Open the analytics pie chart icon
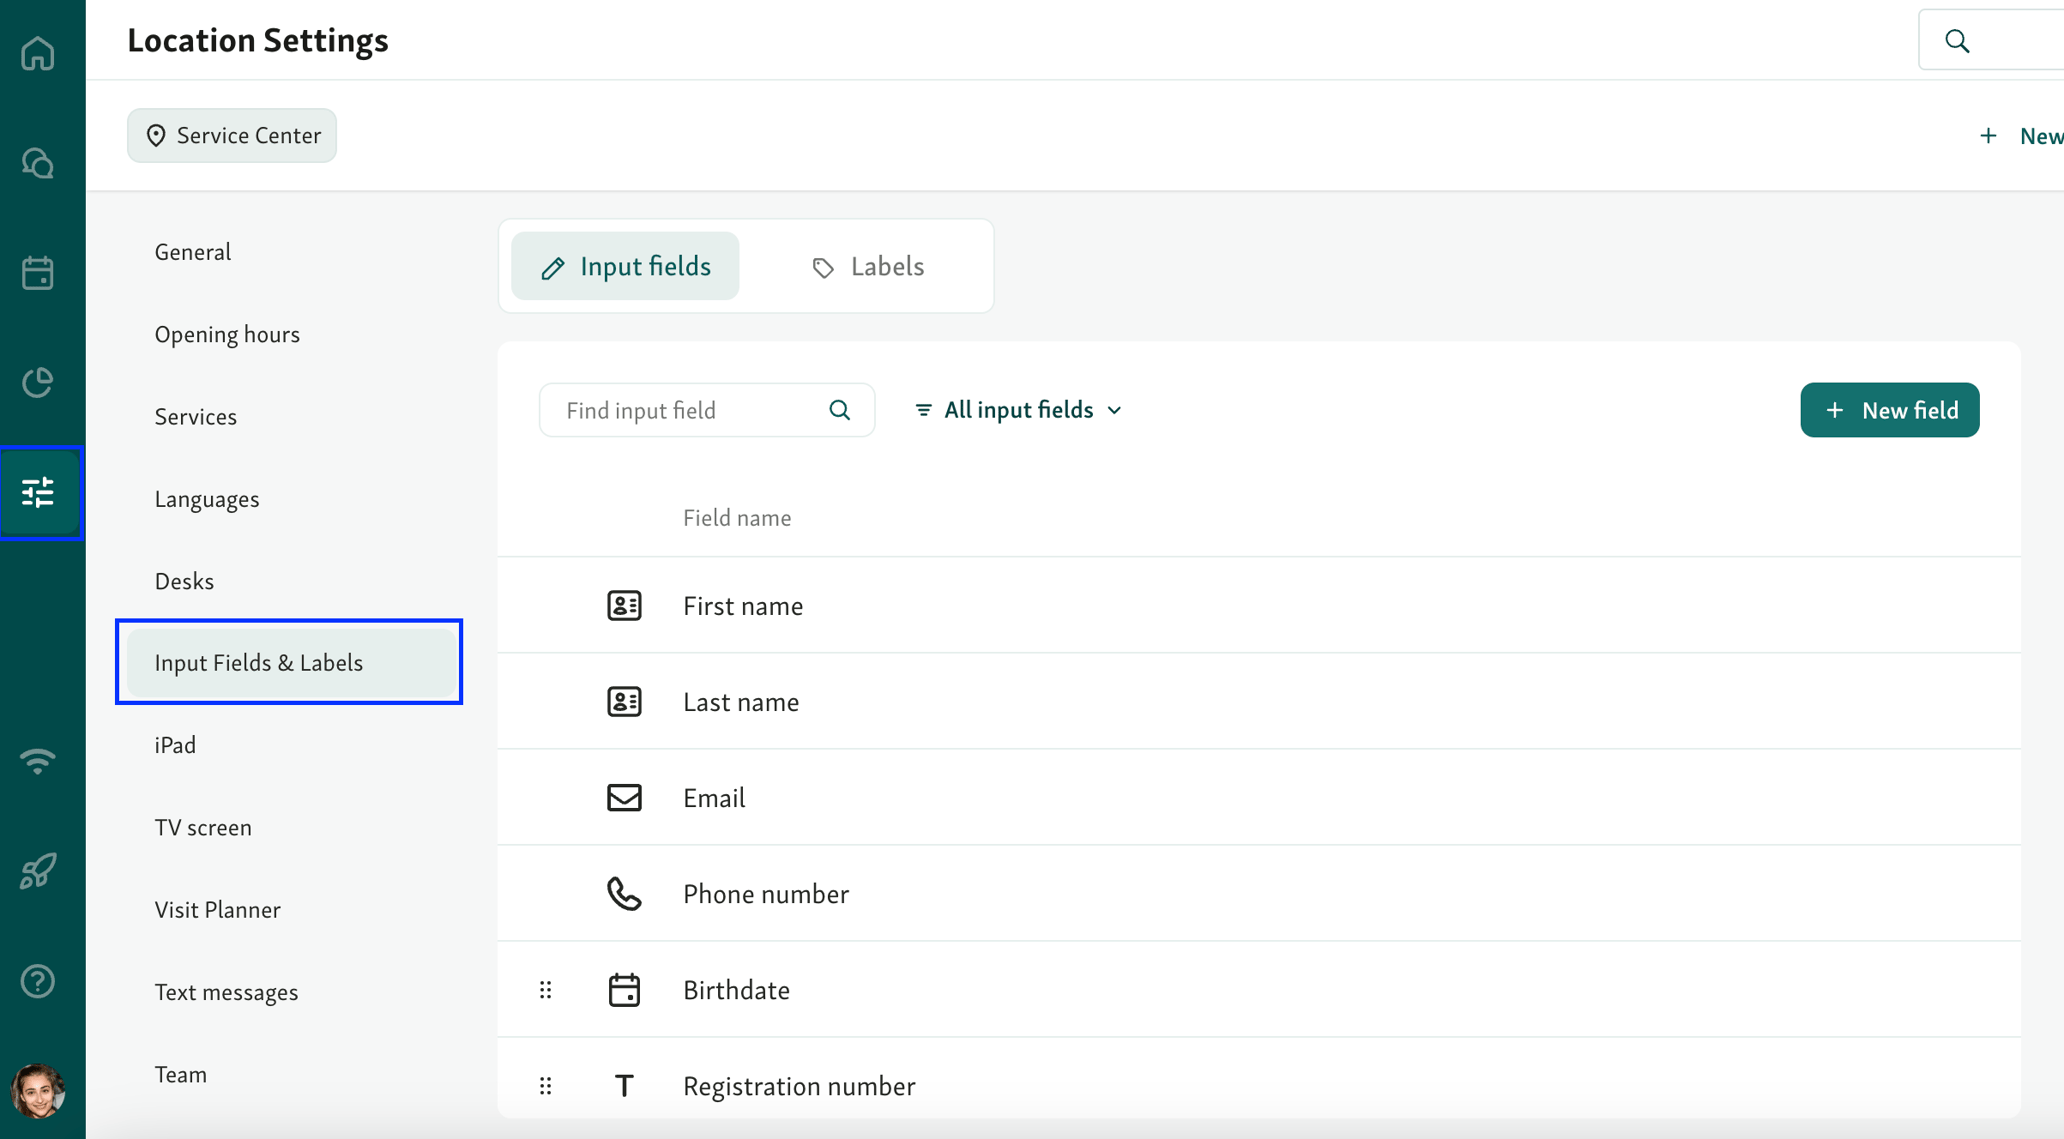The image size is (2064, 1139). [37, 382]
